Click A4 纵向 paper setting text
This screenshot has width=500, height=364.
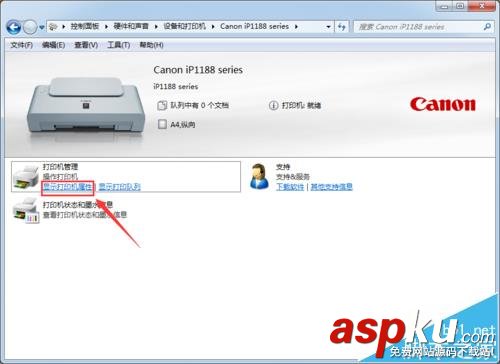pos(183,125)
